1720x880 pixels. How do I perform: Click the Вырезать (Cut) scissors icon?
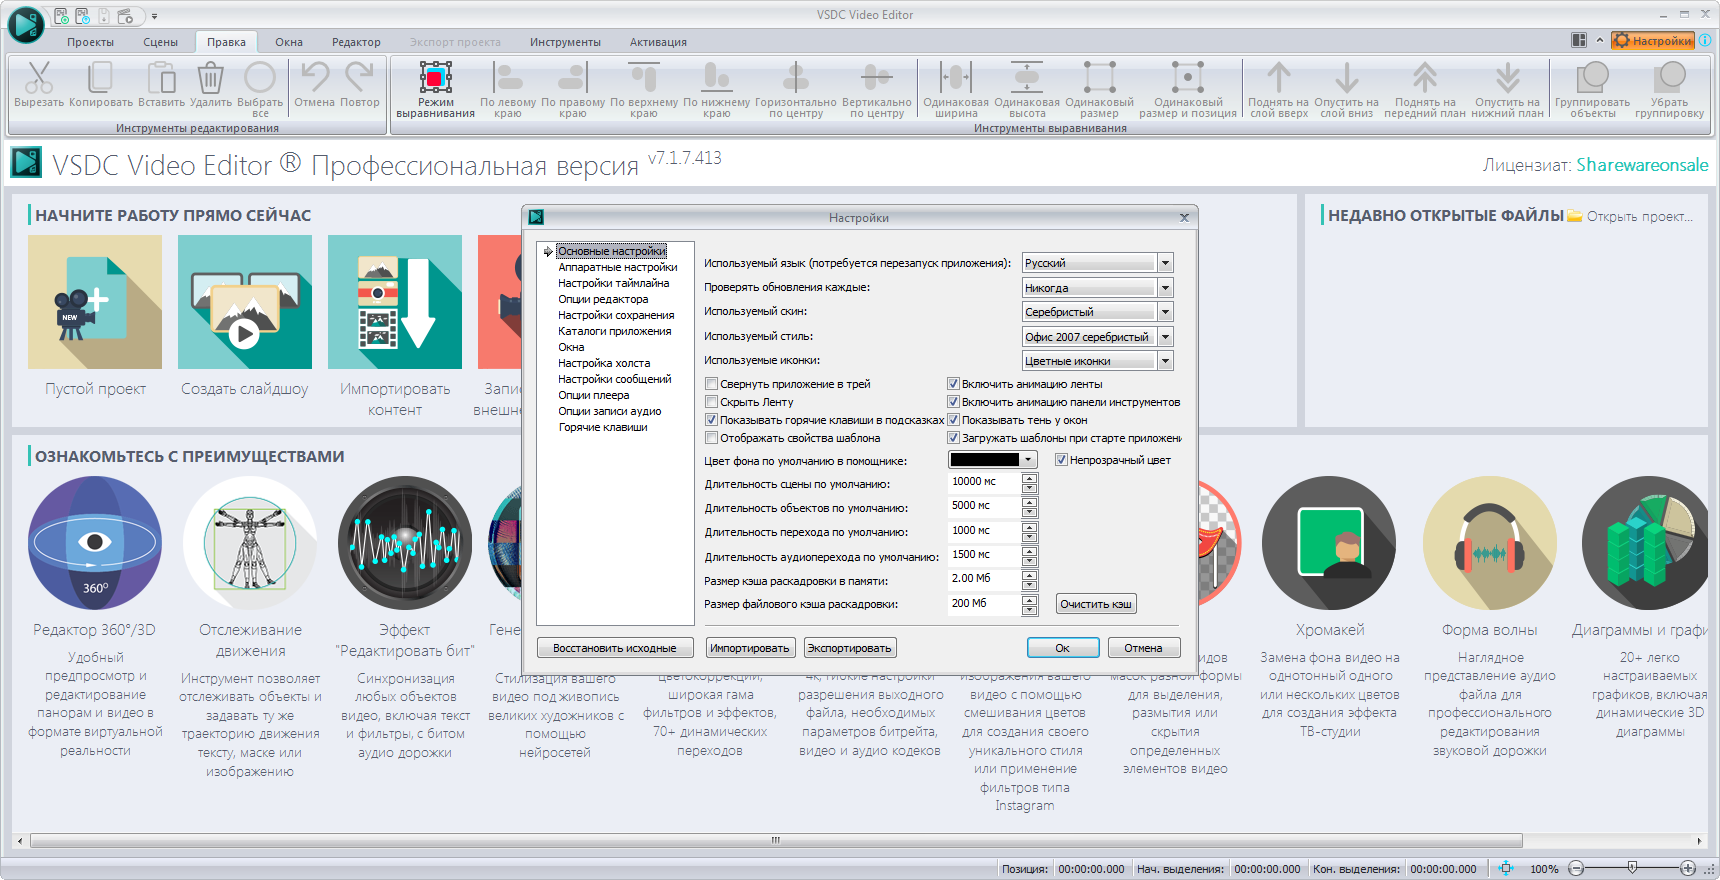(39, 78)
